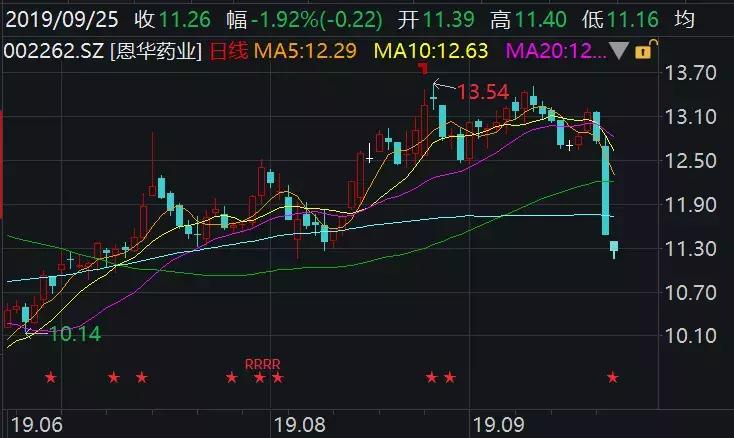The width and height of the screenshot is (734, 438).
Task: Expand the gray triangle dropdown after MA20
Action: point(618,51)
